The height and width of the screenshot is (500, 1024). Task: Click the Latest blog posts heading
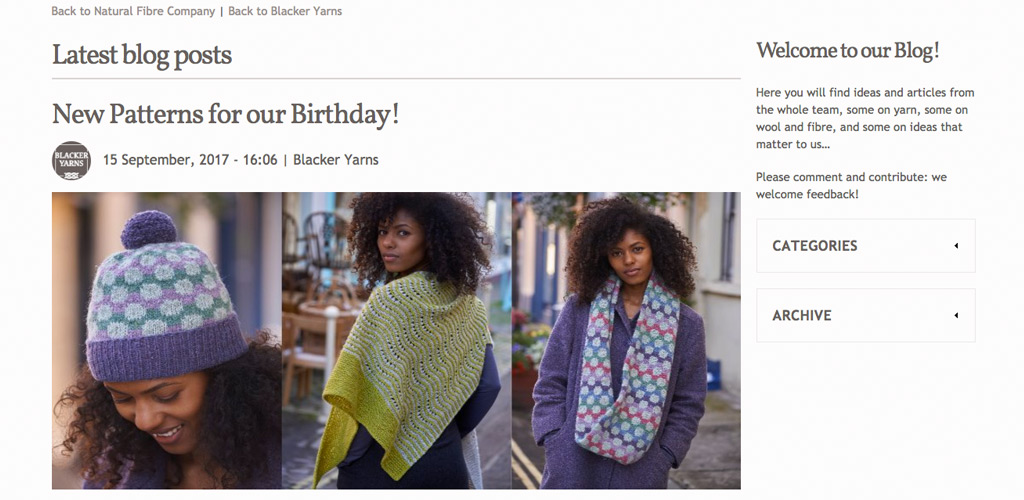tap(142, 55)
